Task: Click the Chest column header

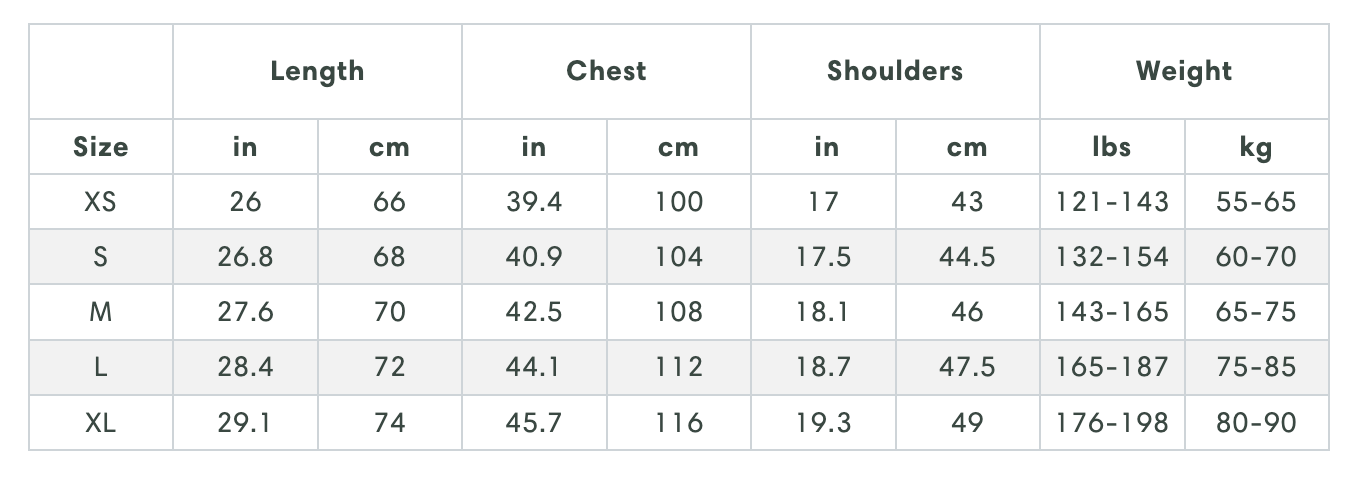Action: (606, 72)
